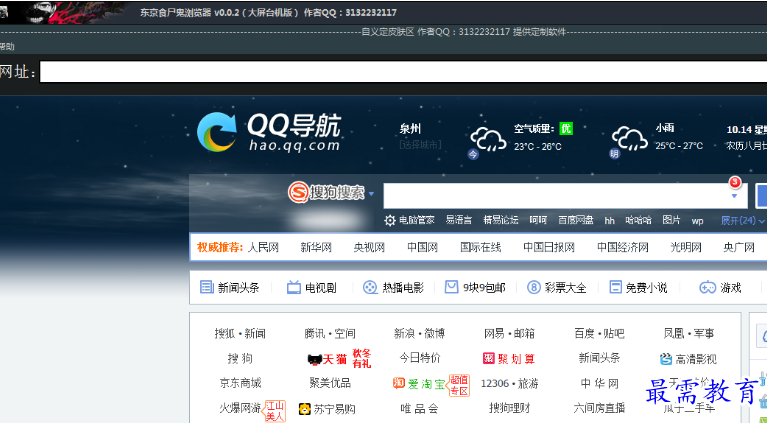Click the 免费小说 book icon
Viewport: 767px width, 423px height.
tap(615, 287)
